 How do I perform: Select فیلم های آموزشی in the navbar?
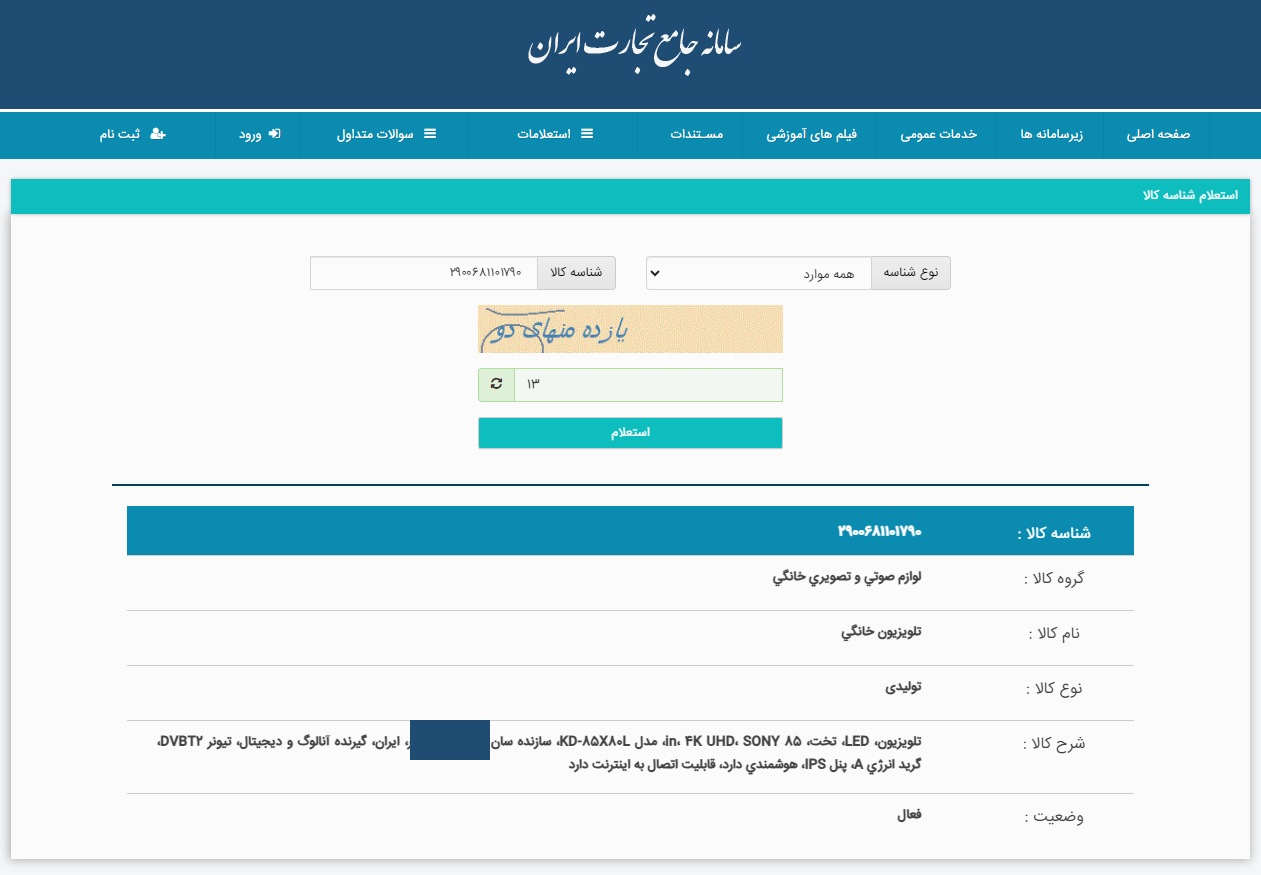tap(814, 133)
